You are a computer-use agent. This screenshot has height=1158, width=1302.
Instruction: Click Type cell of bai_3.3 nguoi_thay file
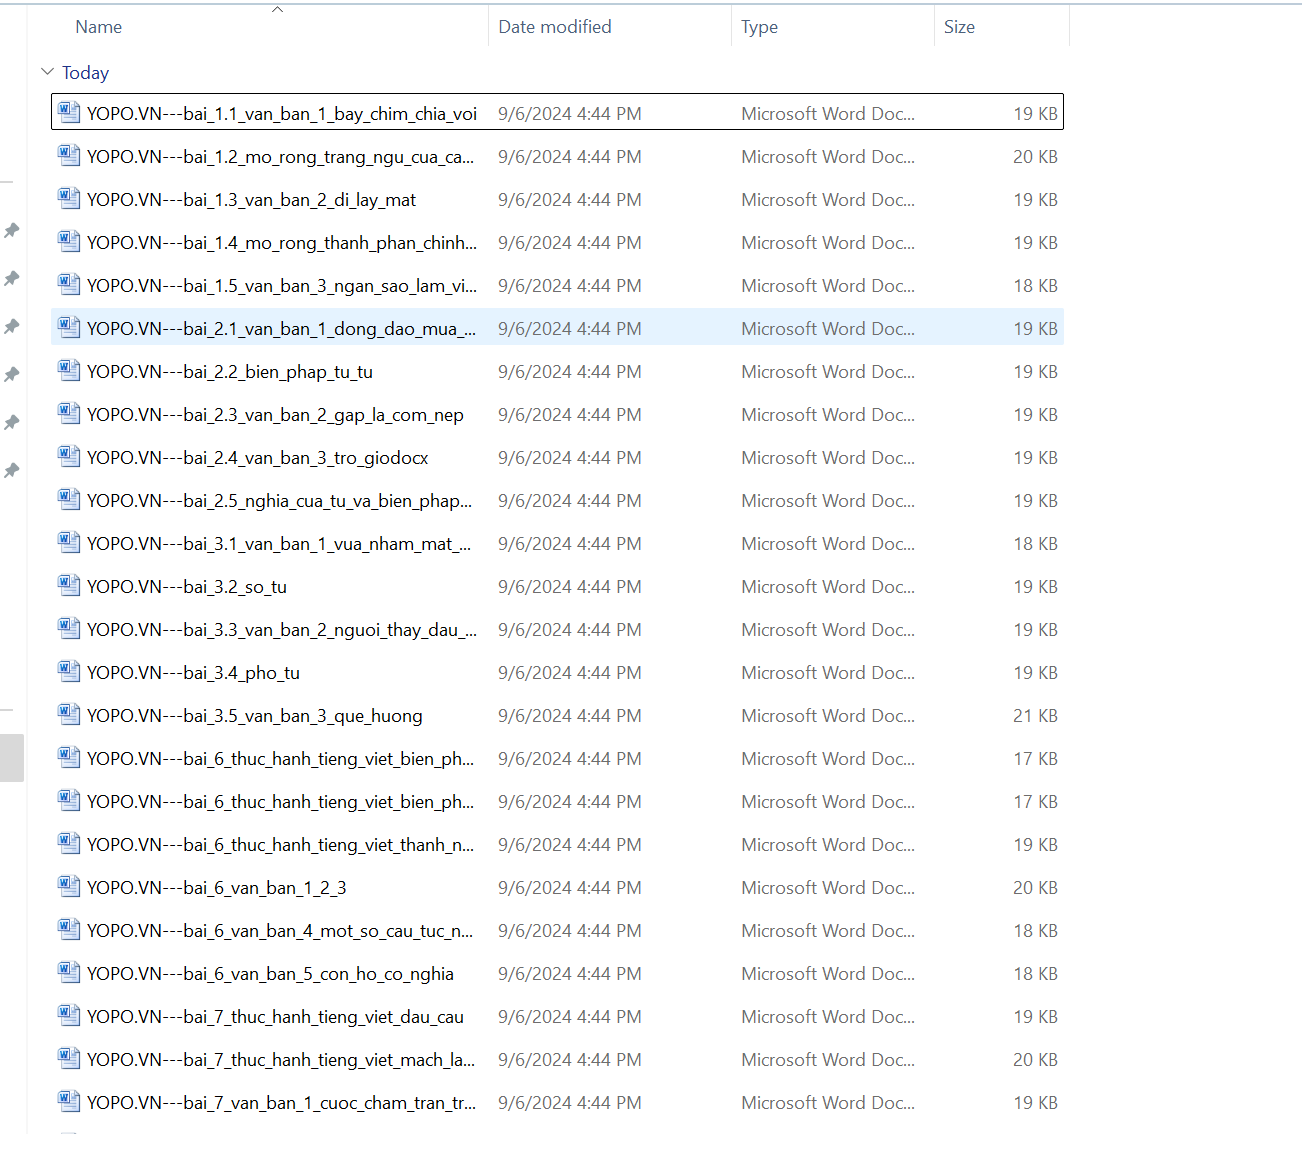pyautogui.click(x=828, y=630)
